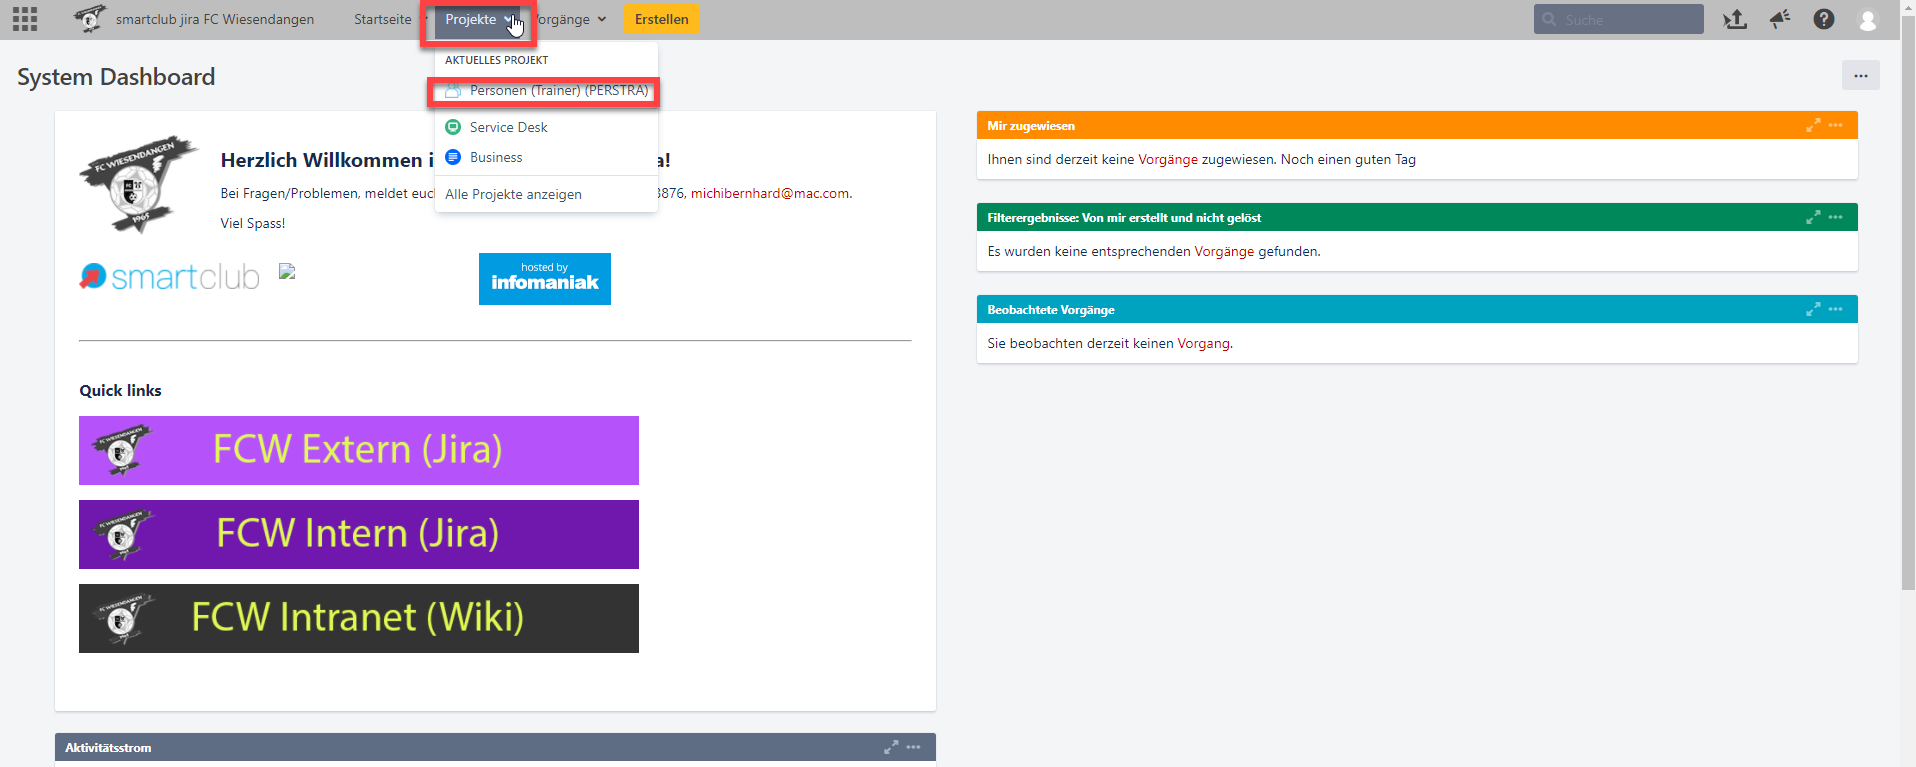Click Alle Projekte anzeigen
The height and width of the screenshot is (767, 1916).
[x=513, y=194]
